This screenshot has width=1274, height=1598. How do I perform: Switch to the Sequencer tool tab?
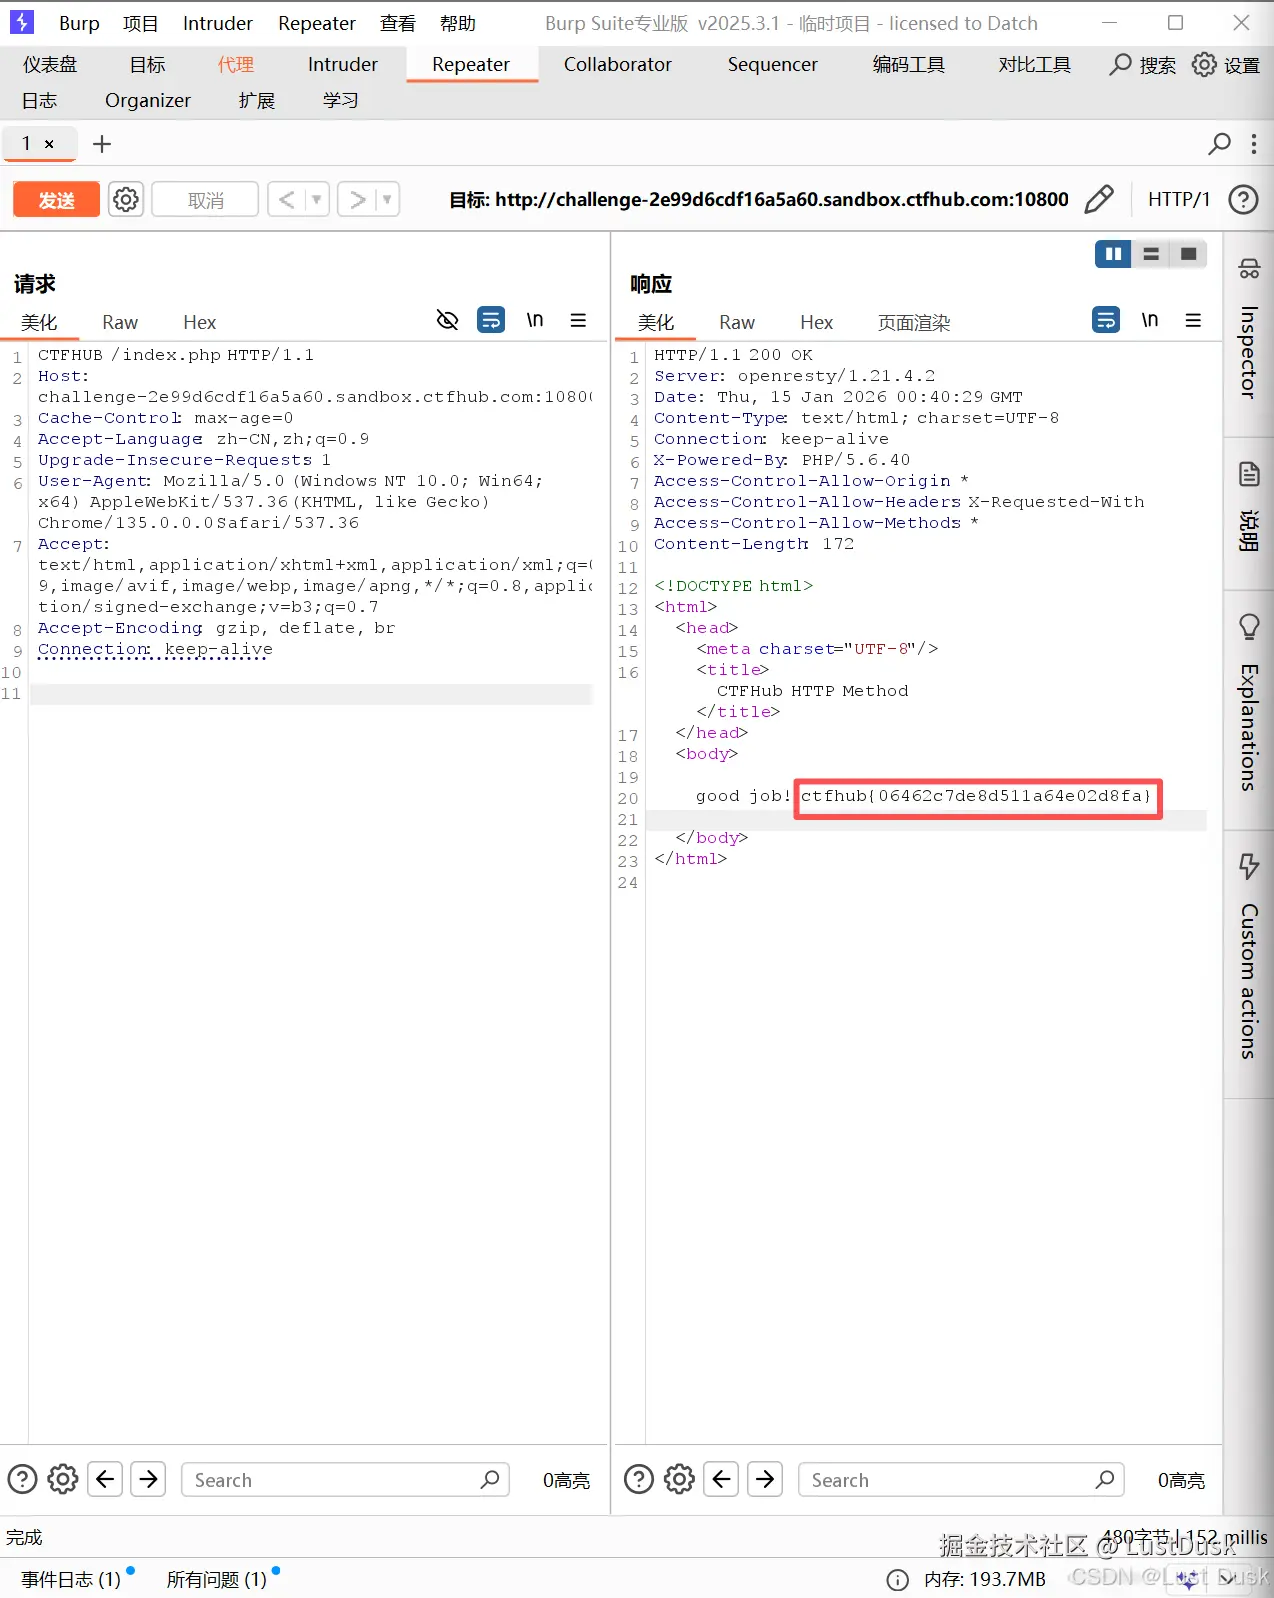point(773,64)
